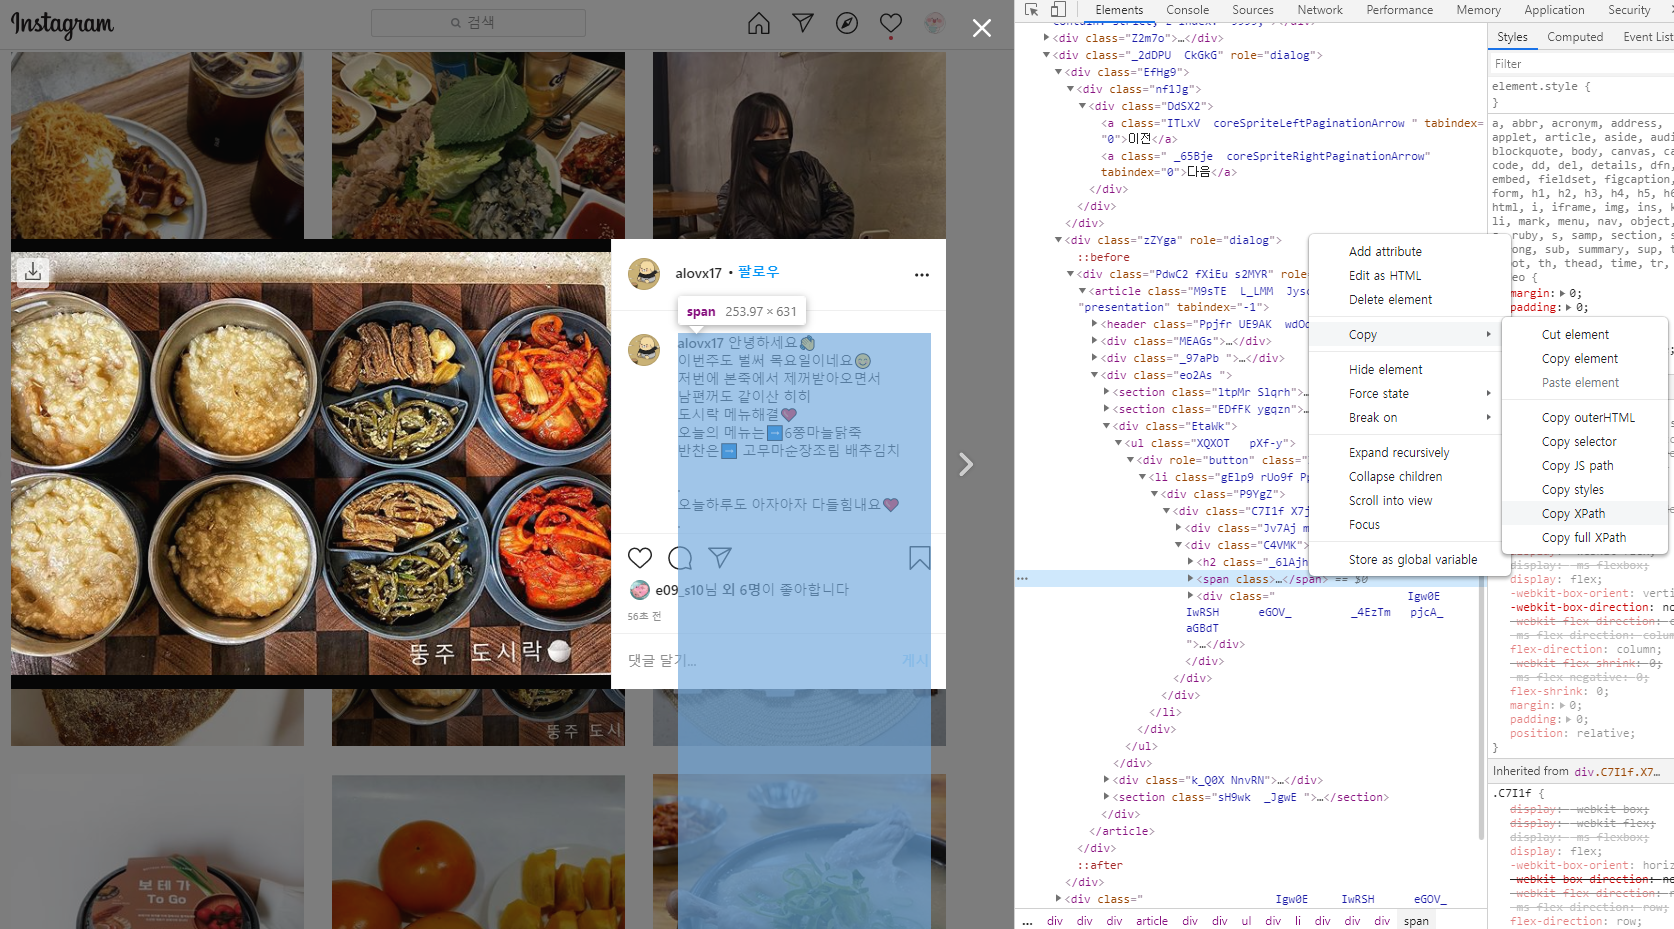
Task: Open the Event Listeners tab
Action: click(x=1647, y=37)
